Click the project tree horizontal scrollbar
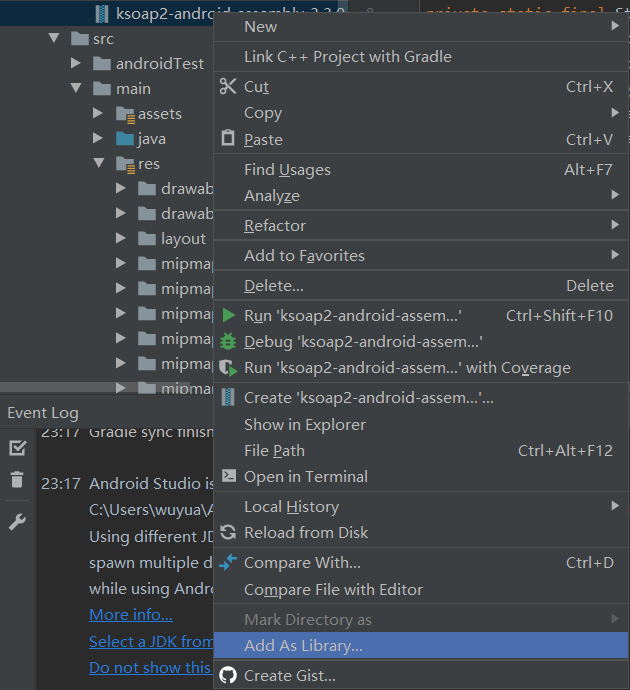 [95, 387]
